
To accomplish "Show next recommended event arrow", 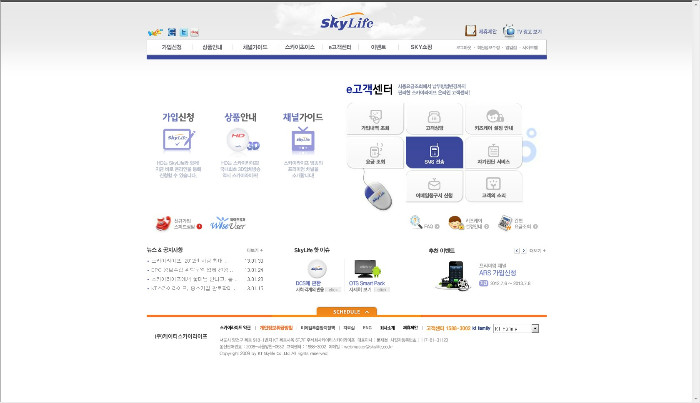I will pyautogui.click(x=524, y=251).
